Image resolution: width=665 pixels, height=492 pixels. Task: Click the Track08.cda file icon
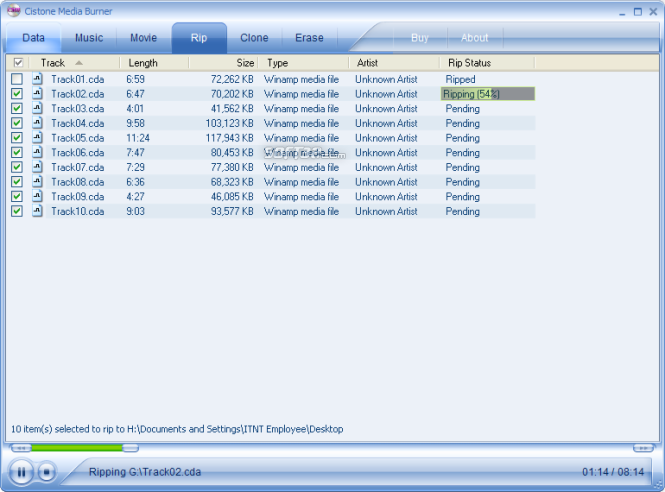pyautogui.click(x=38, y=182)
